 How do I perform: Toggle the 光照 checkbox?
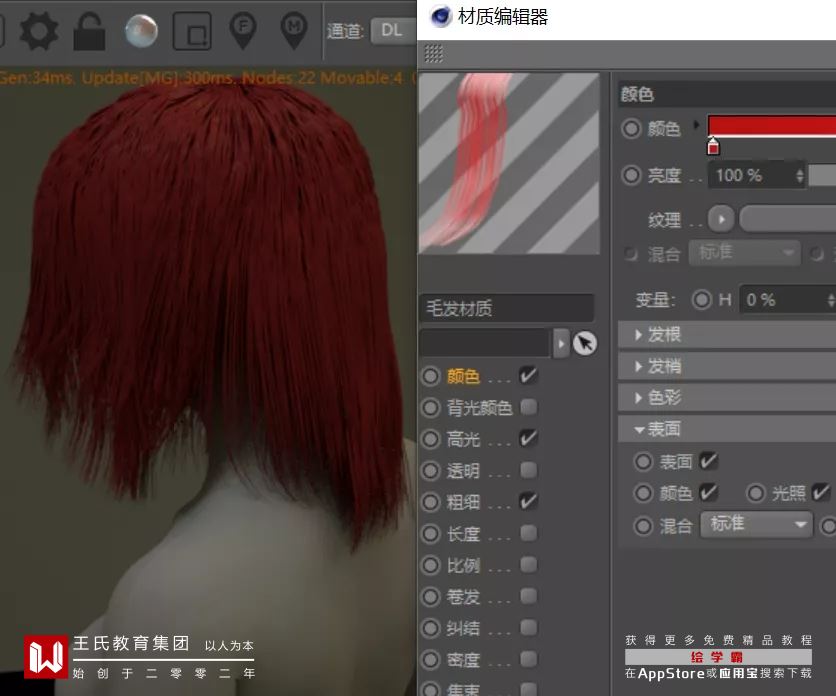coord(821,492)
